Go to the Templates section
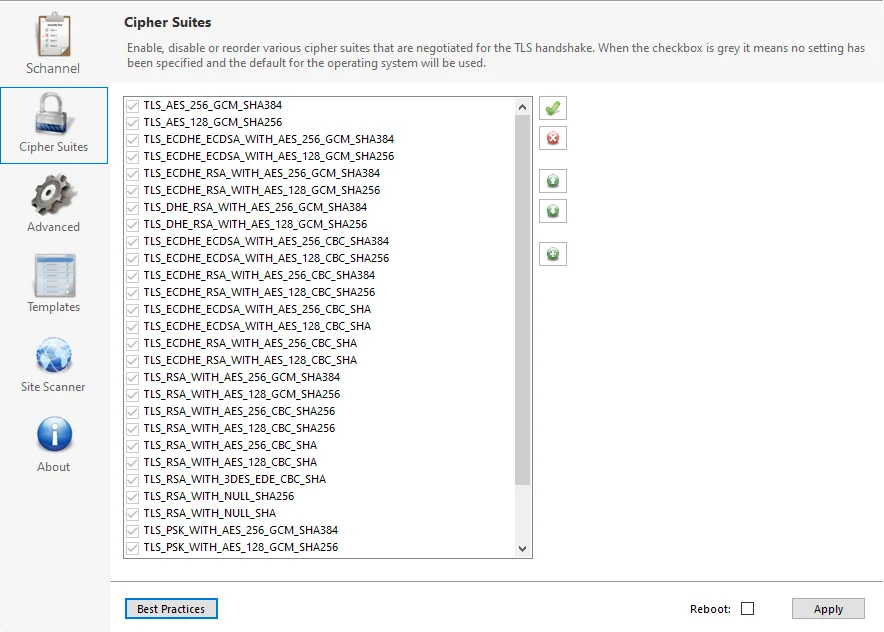This screenshot has height=632, width=884. pyautogui.click(x=54, y=284)
